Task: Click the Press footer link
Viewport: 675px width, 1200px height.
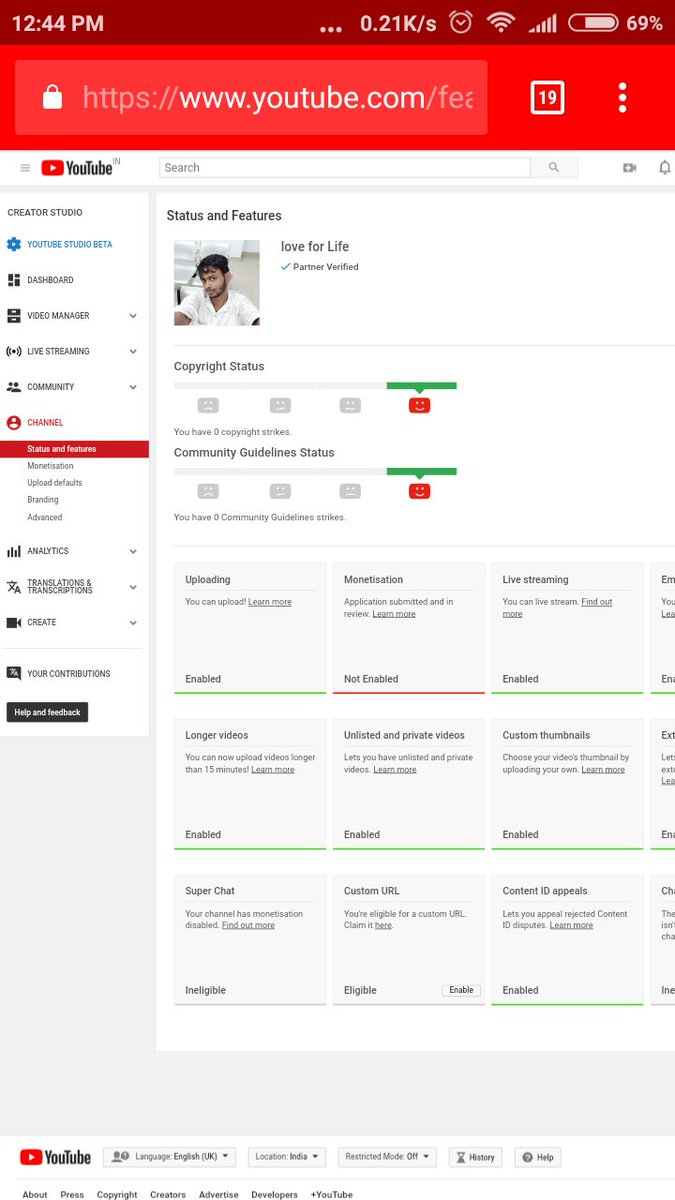Action: point(72,1194)
